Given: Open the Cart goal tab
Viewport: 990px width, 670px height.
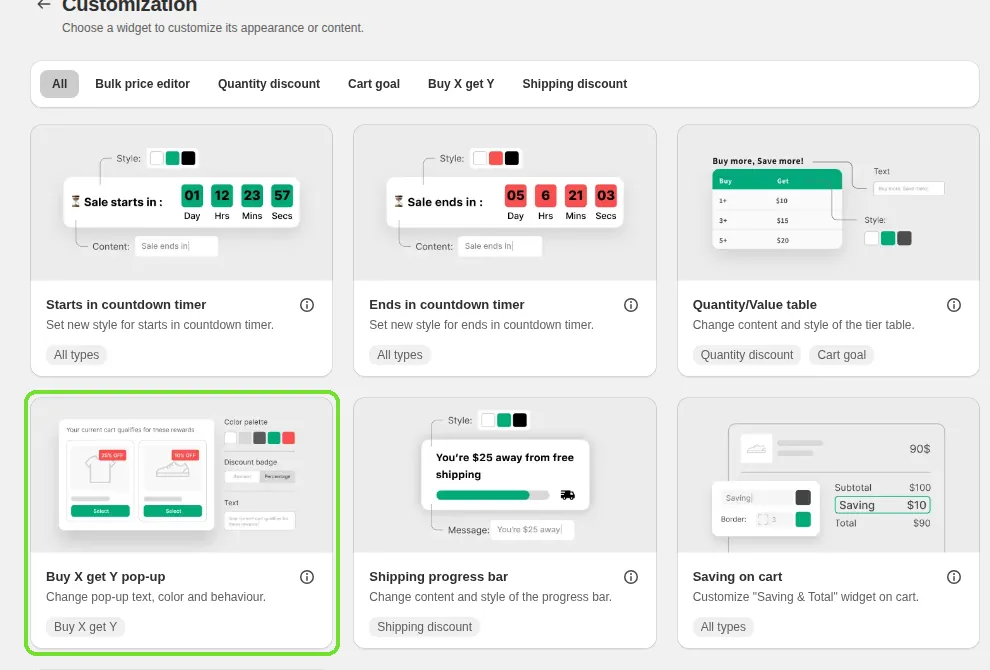Looking at the screenshot, I should click(x=374, y=84).
